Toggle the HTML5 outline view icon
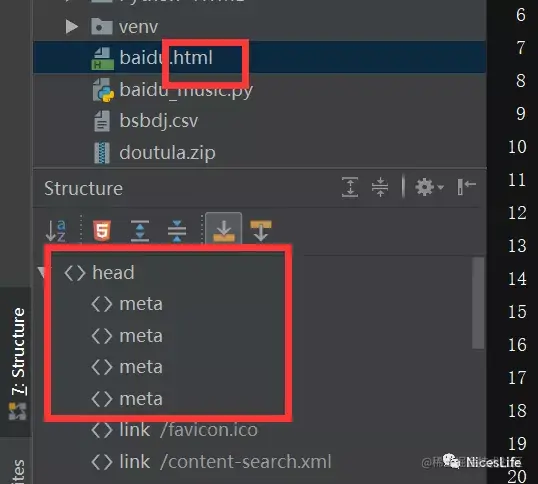The height and width of the screenshot is (484, 538). (102, 231)
